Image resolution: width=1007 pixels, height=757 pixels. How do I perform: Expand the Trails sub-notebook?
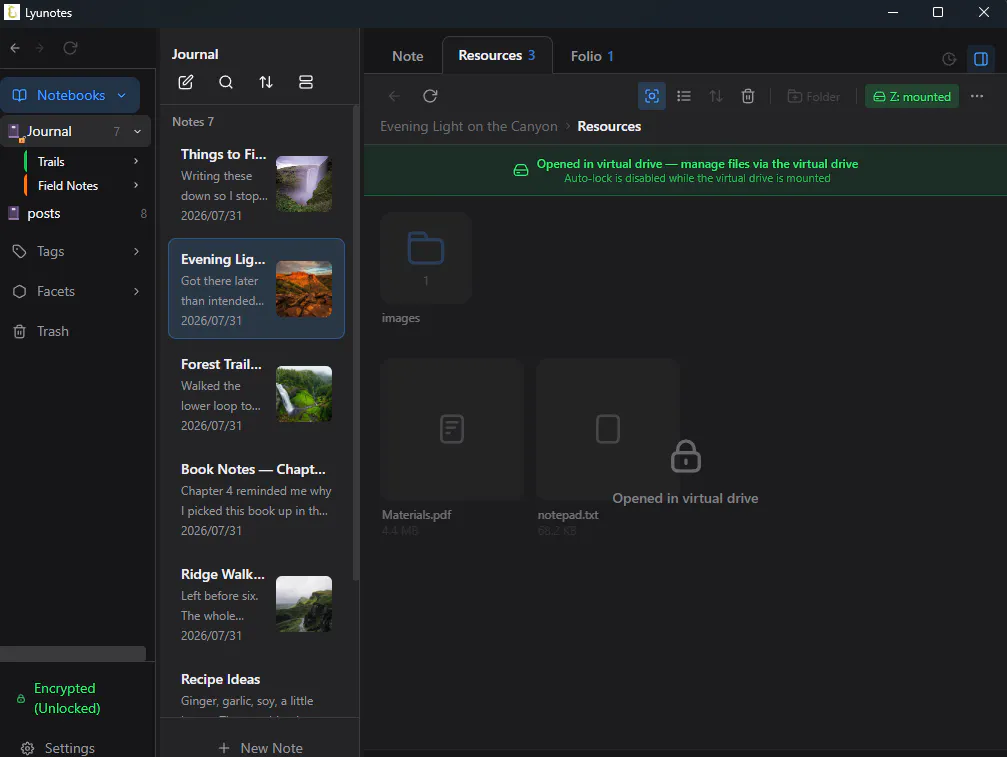point(136,161)
